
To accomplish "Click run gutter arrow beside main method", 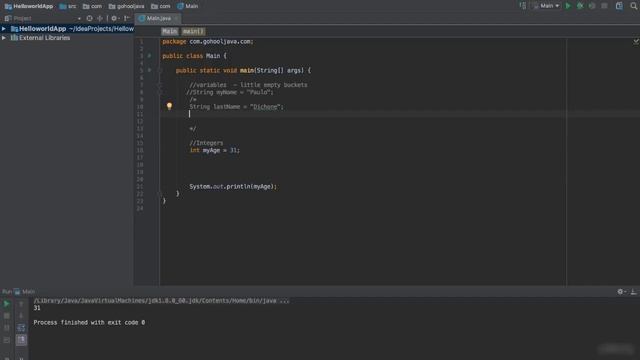I will (149, 70).
